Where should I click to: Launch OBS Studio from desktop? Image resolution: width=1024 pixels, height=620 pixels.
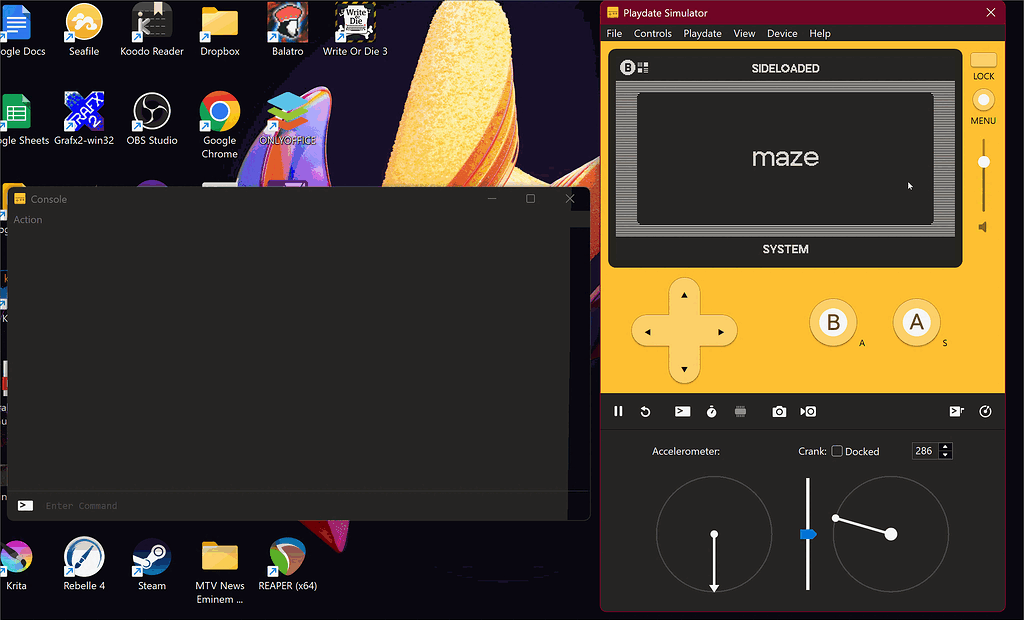(152, 119)
